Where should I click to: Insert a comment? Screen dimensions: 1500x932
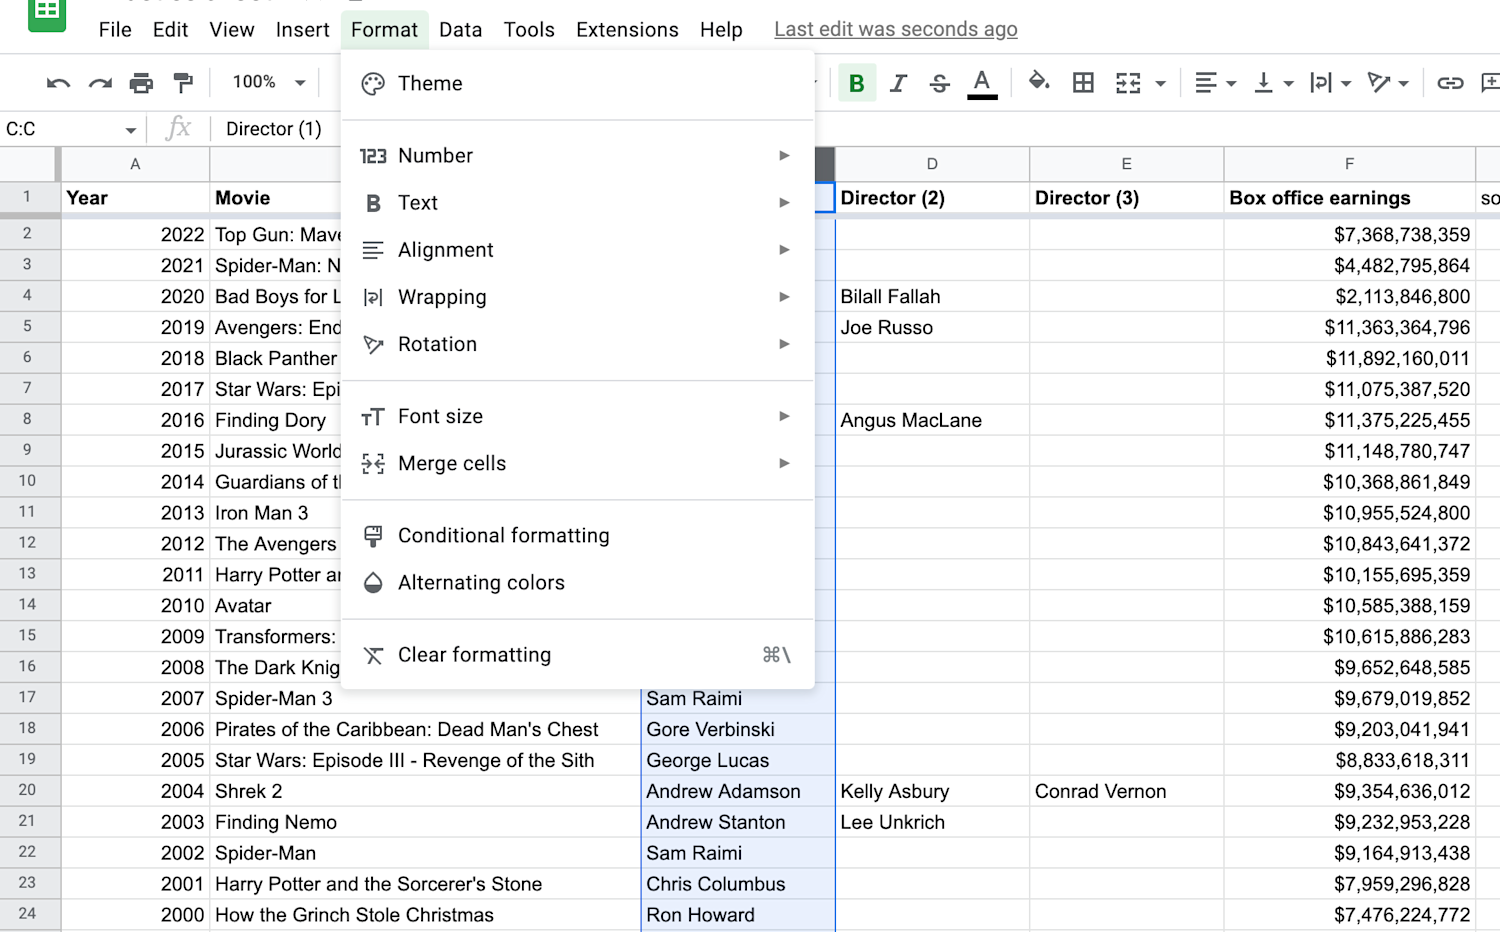point(1492,83)
